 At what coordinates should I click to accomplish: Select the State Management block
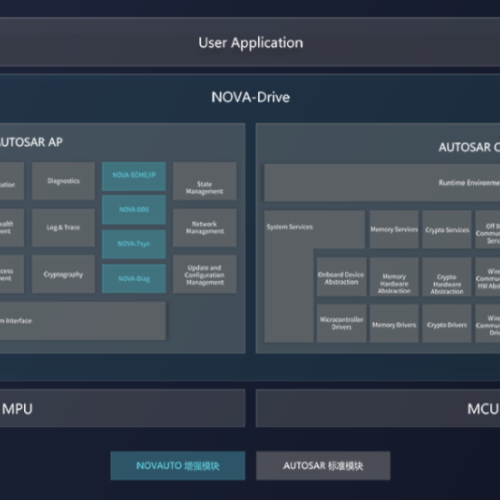click(205, 181)
